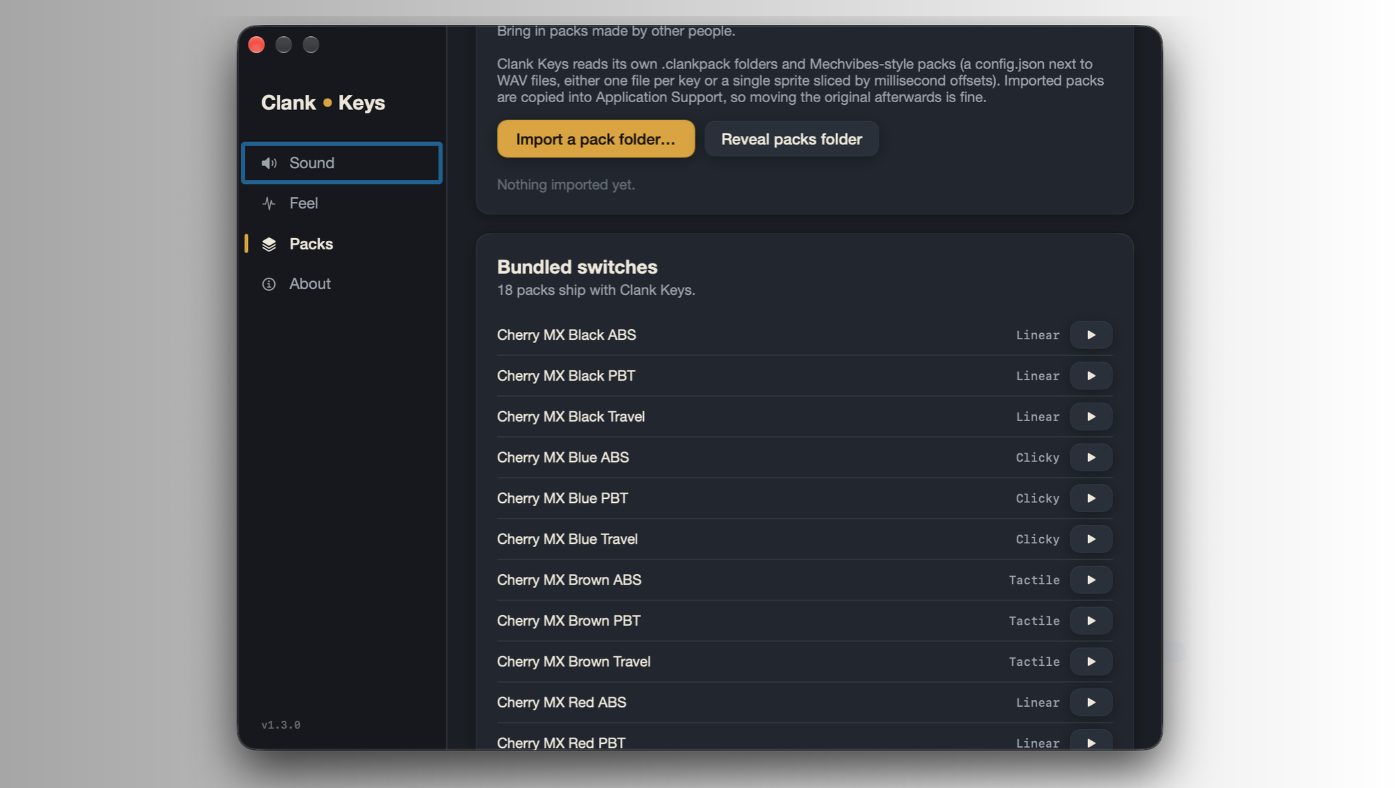The width and height of the screenshot is (1400, 788).
Task: Click the Tactile tag on Cherry MX Brown ABS
Action: 1034,580
